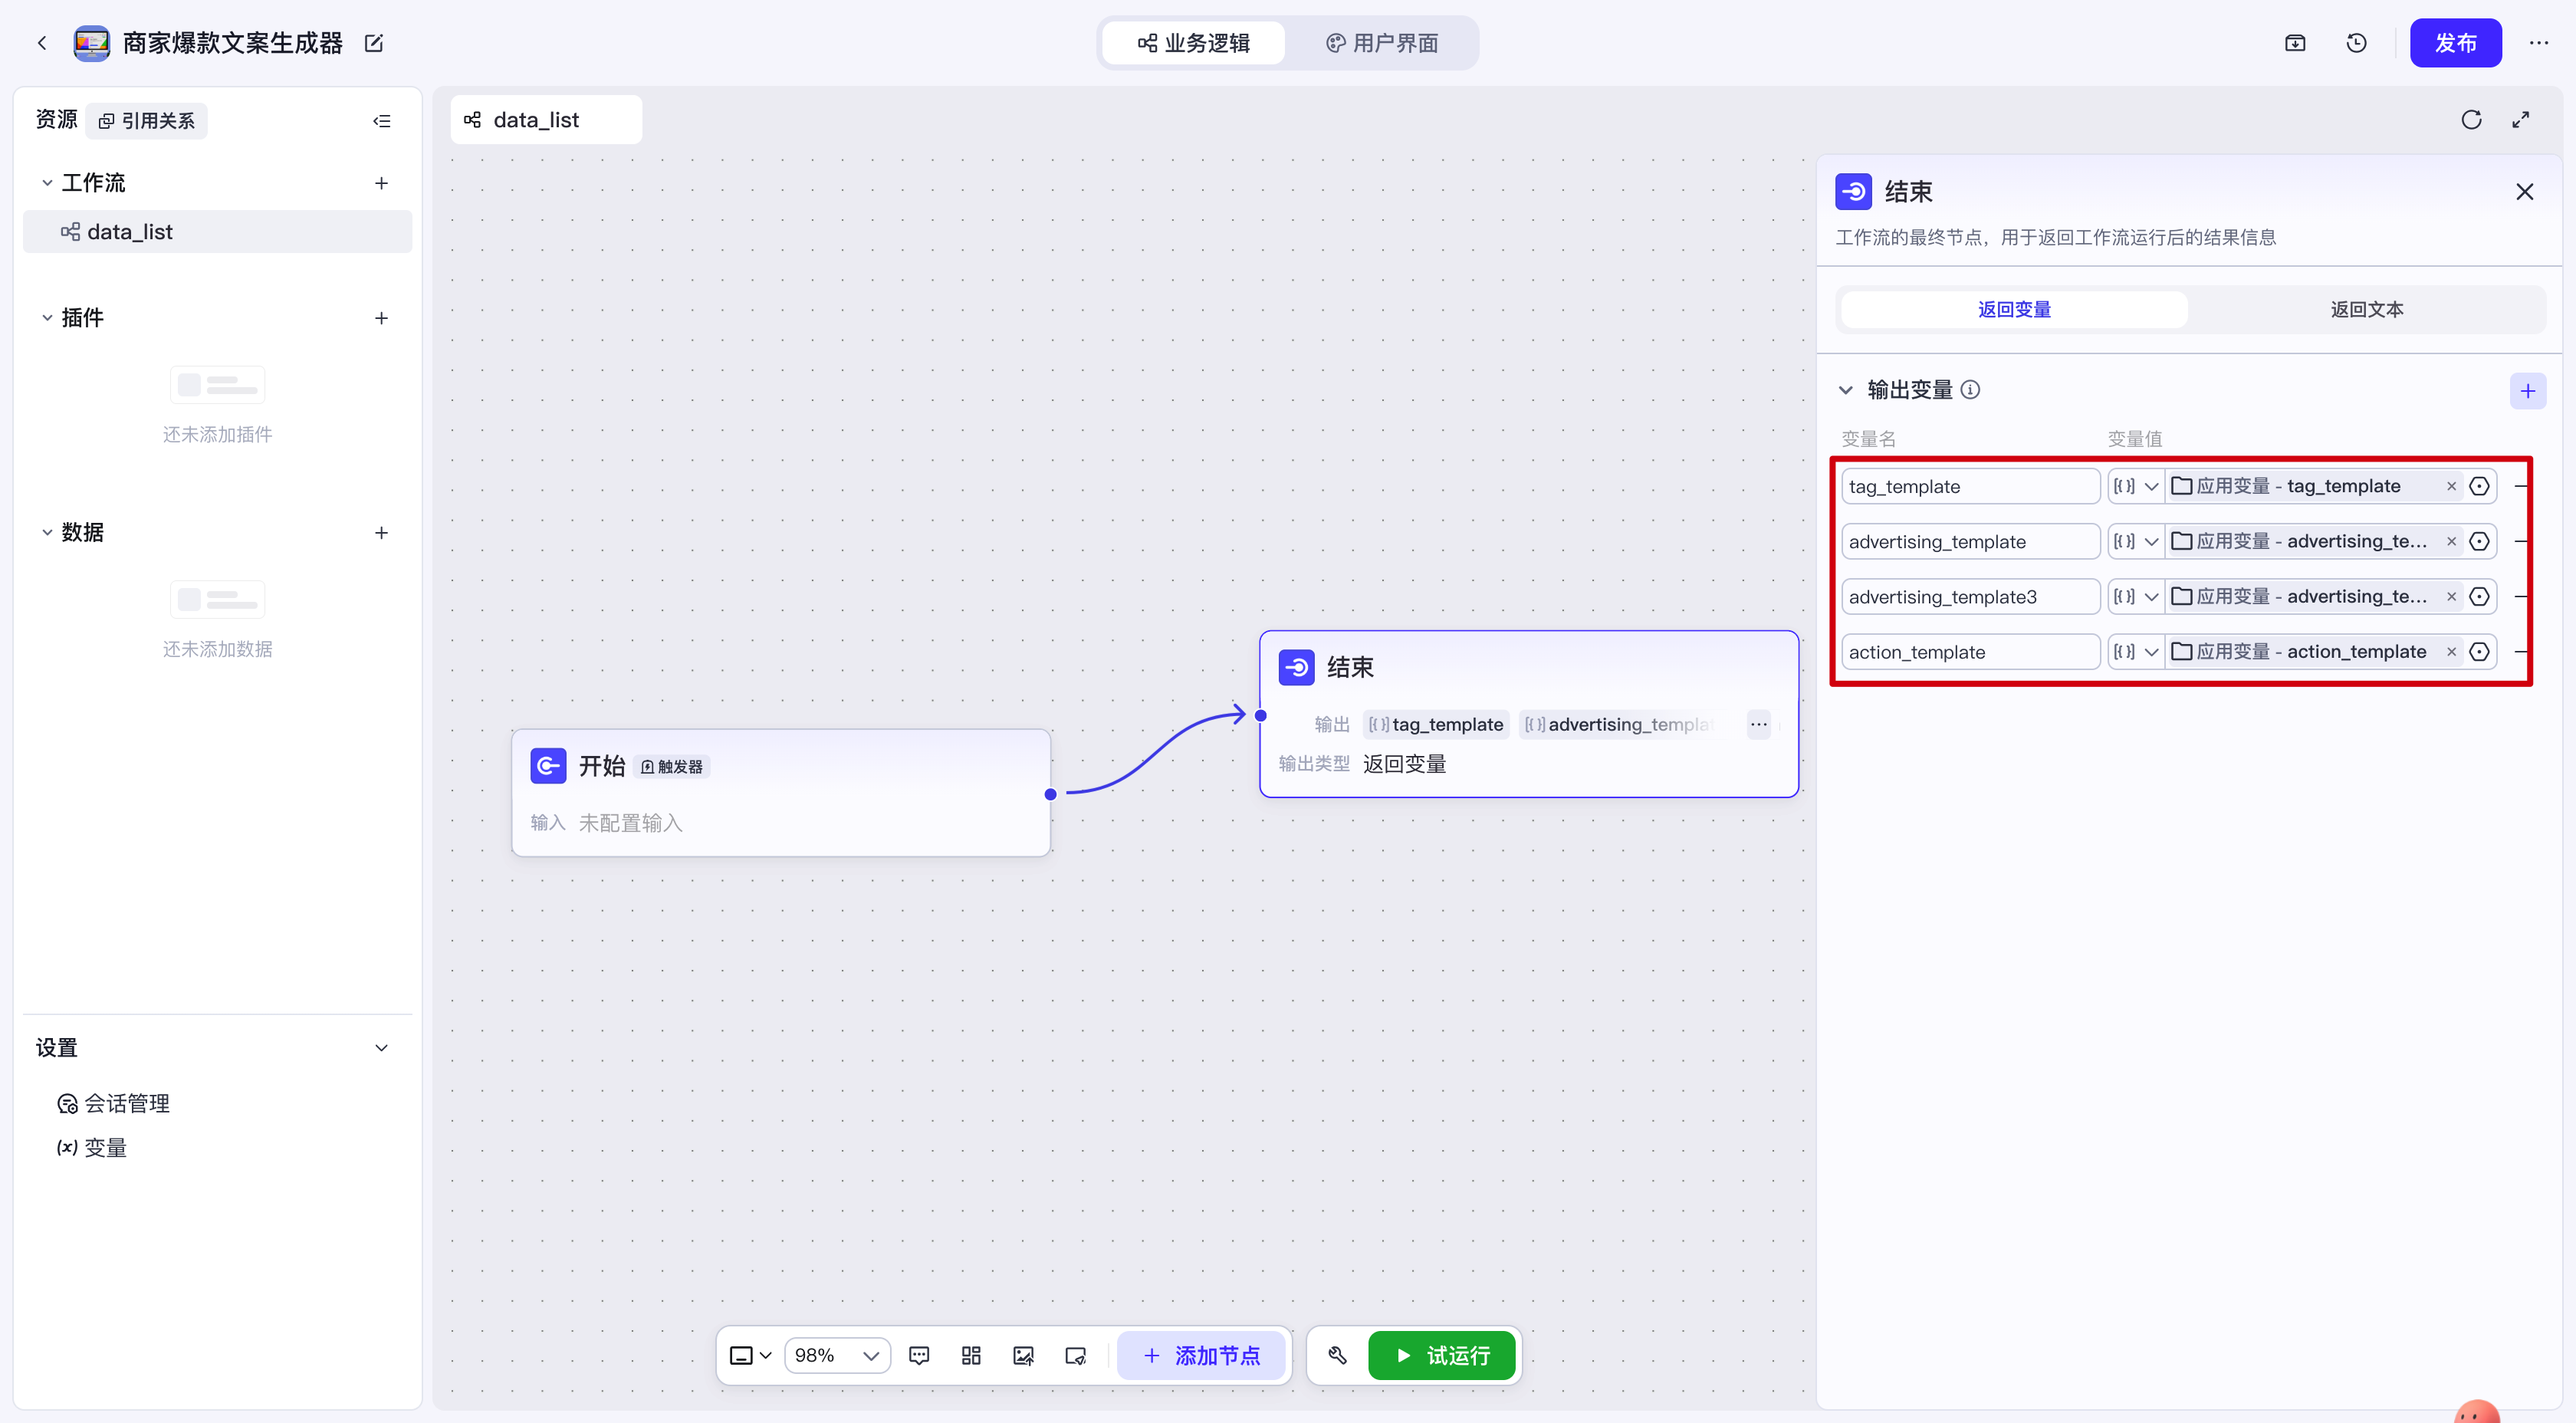The image size is (2576, 1423).
Task: Clear the tag_template variable value
Action: coord(2451,487)
